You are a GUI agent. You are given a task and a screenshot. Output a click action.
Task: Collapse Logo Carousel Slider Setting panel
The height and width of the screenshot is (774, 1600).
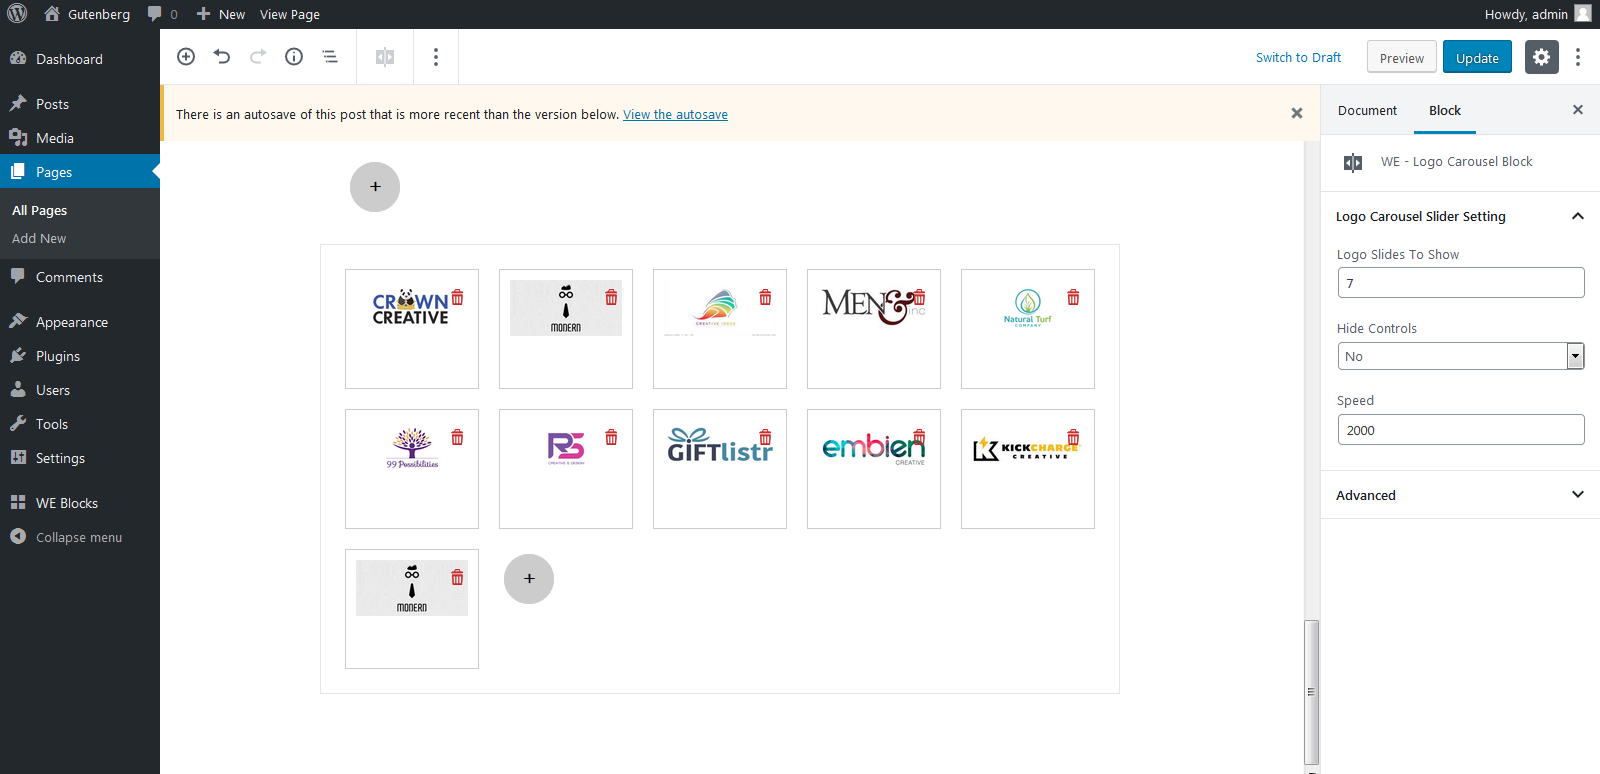click(x=1460, y=216)
